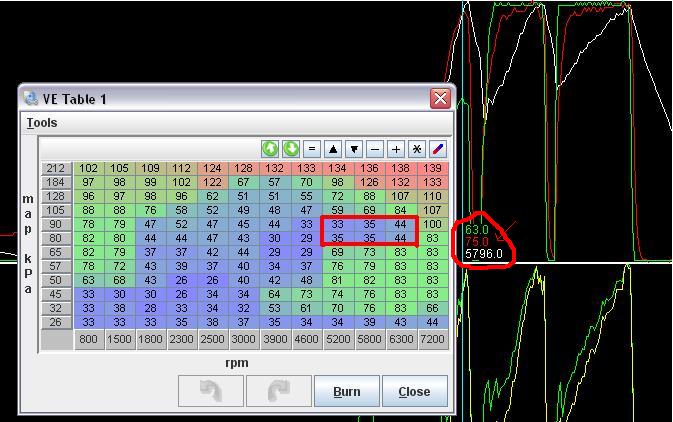Select the cell showing 109
The width and height of the screenshot is (673, 422).
pyautogui.click(x=150, y=168)
